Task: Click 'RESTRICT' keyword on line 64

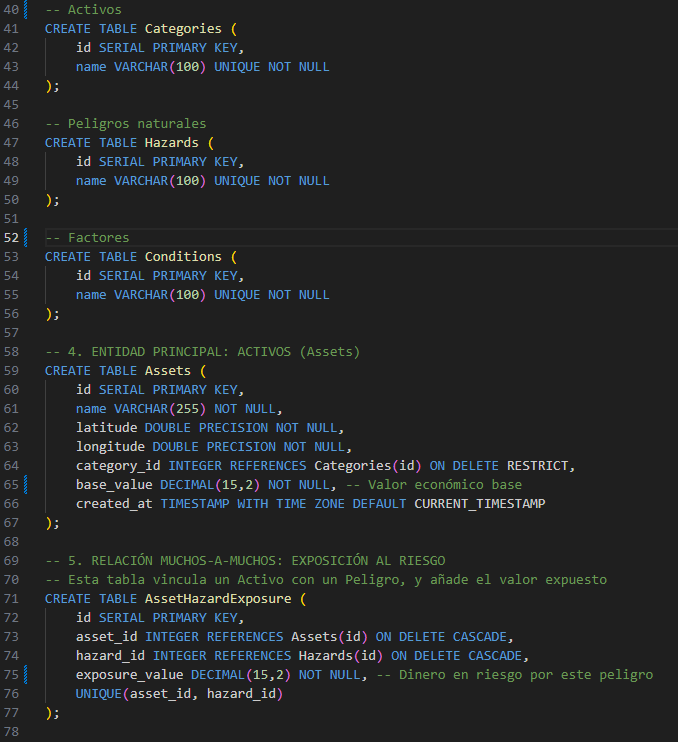Action: 537,466
